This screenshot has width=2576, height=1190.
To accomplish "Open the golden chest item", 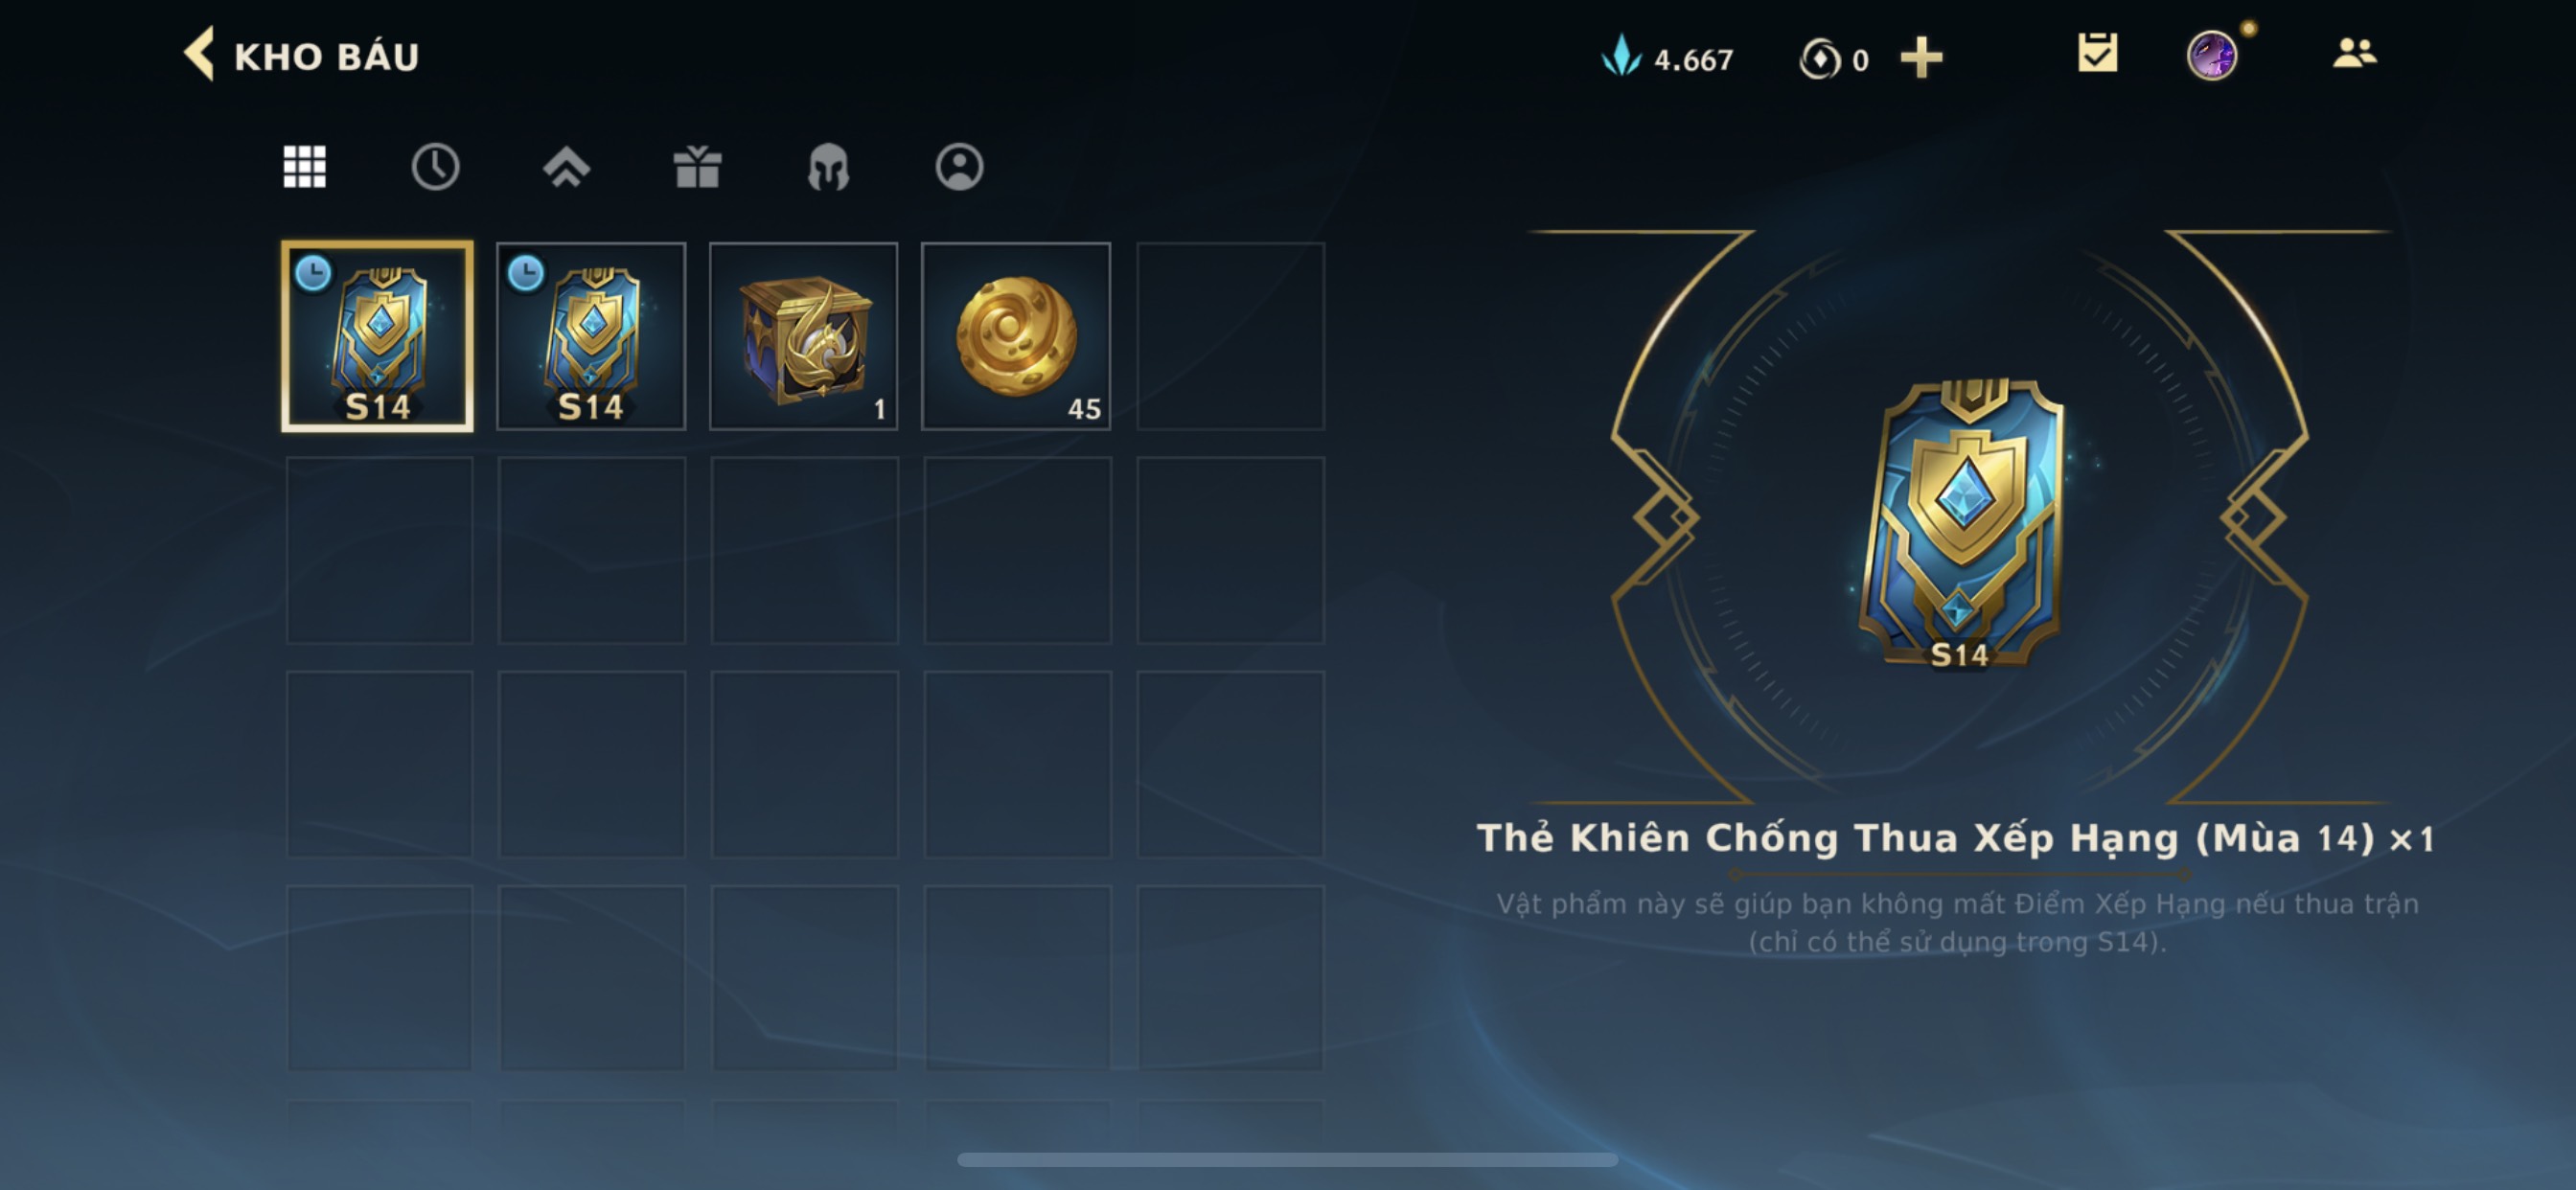I will pyautogui.click(x=803, y=337).
